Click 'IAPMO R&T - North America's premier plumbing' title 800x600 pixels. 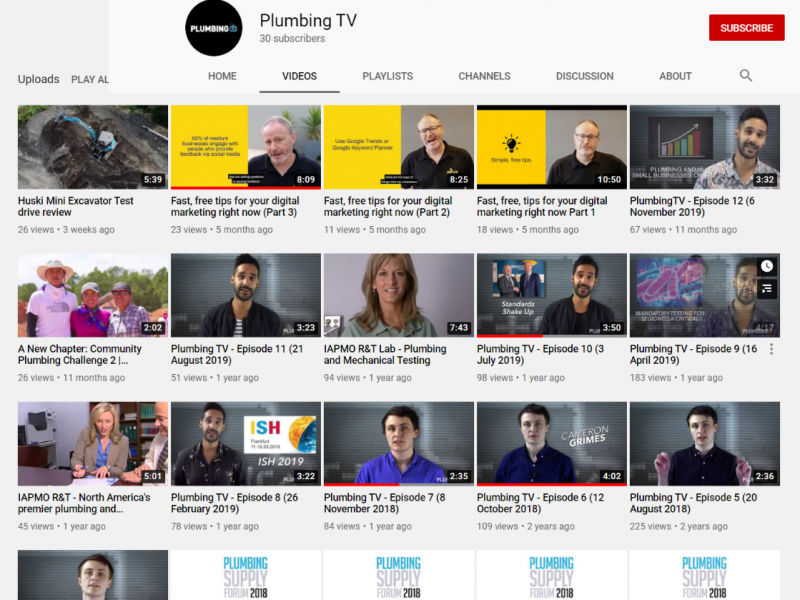[x=84, y=503]
